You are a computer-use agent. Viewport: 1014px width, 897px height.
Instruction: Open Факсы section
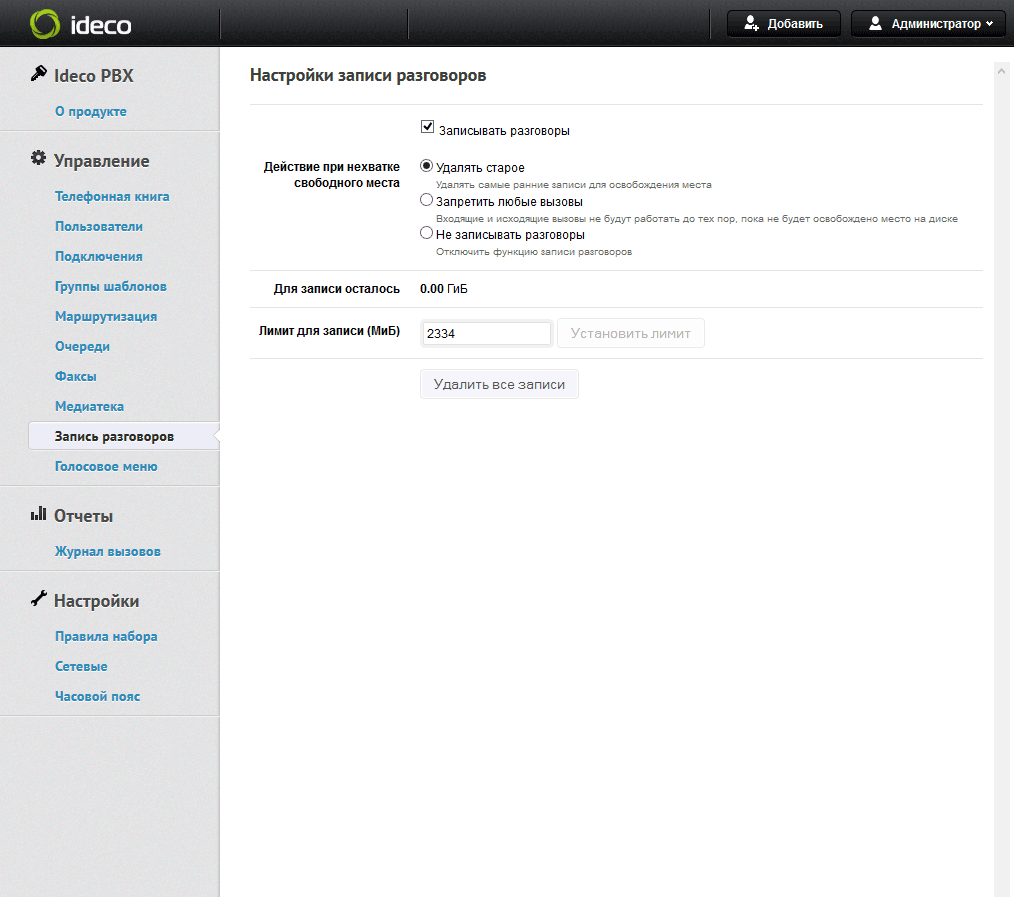tap(76, 376)
